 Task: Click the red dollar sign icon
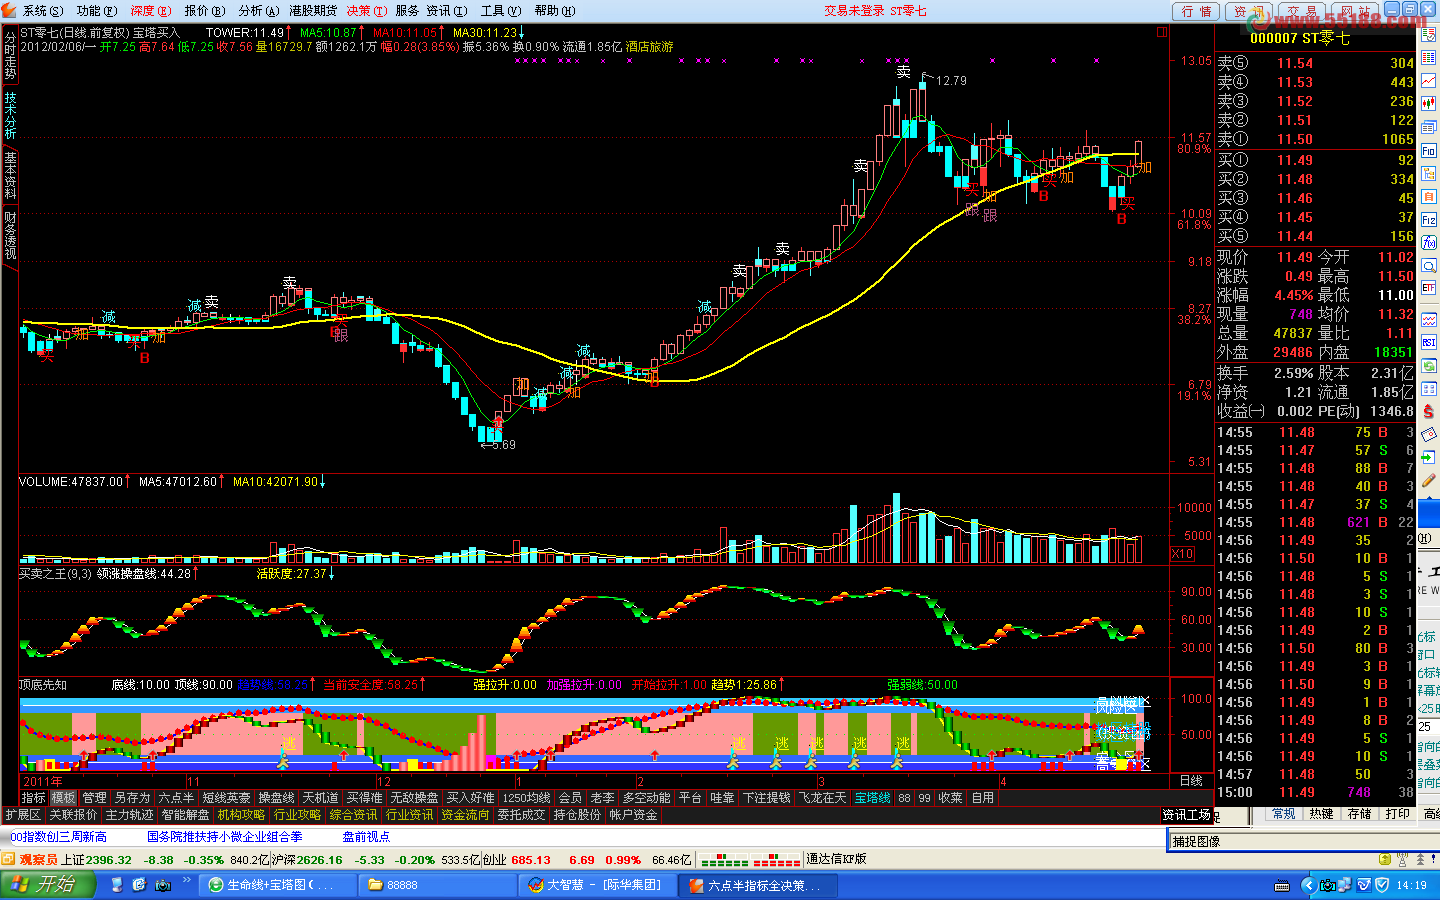click(1429, 412)
